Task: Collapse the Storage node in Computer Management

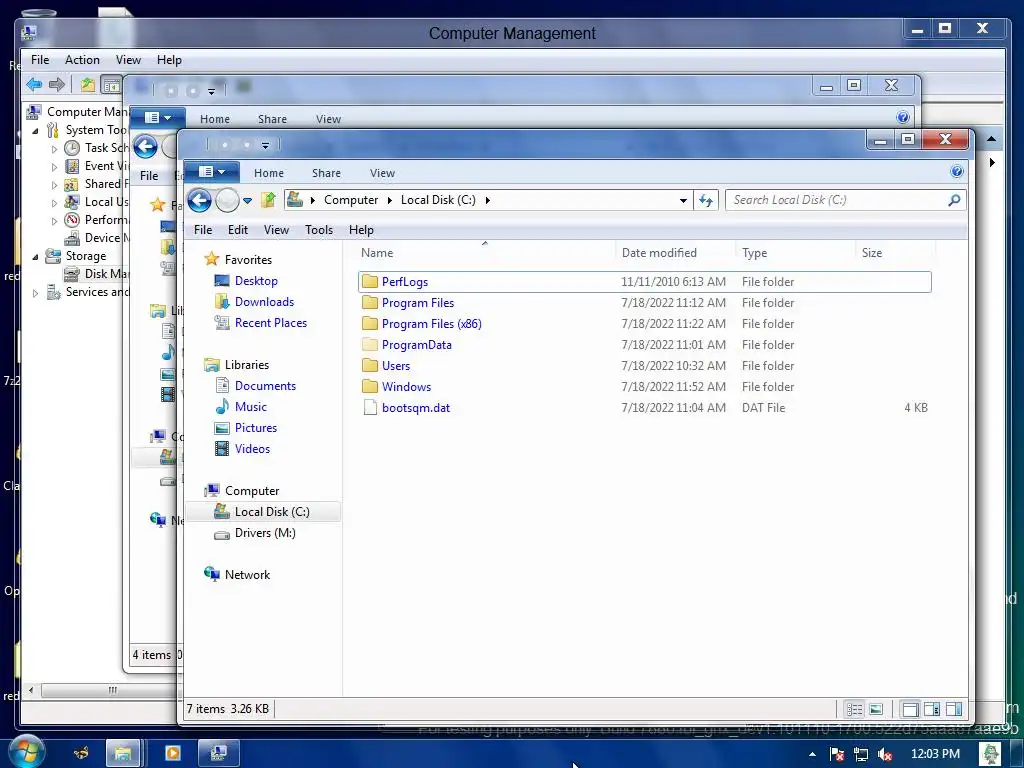Action: (x=35, y=257)
